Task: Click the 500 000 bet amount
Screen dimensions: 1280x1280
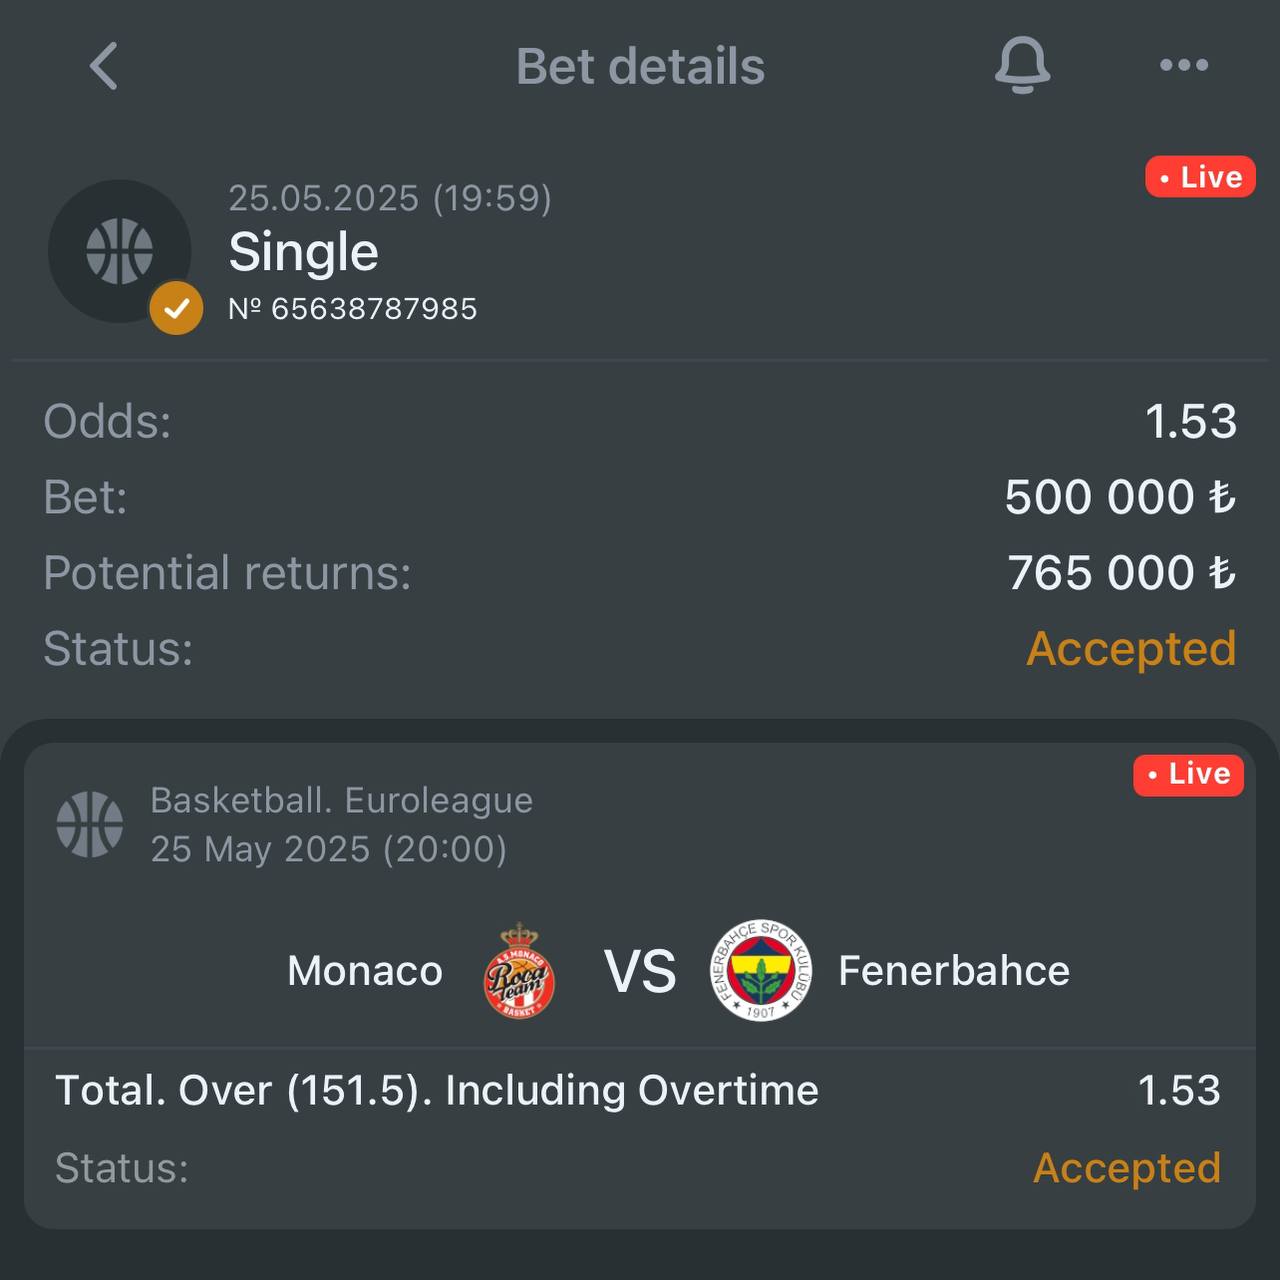Action: (1120, 497)
